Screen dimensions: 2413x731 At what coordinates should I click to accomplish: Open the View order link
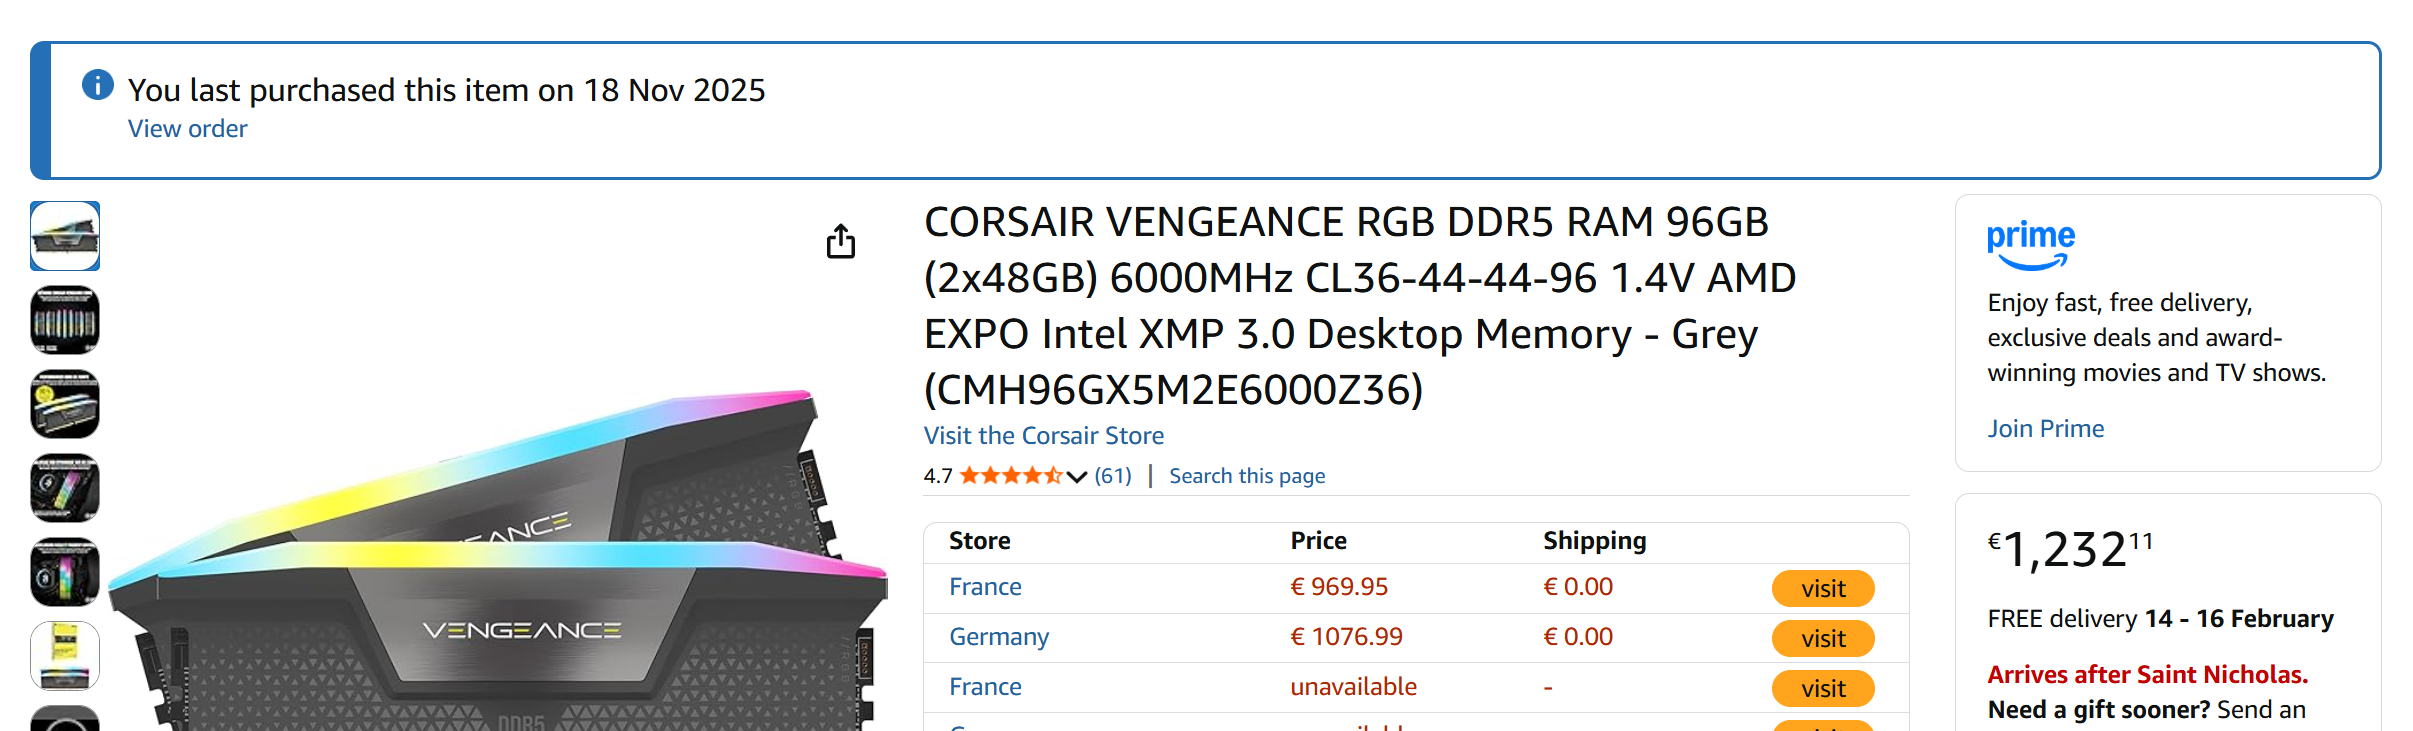(187, 129)
